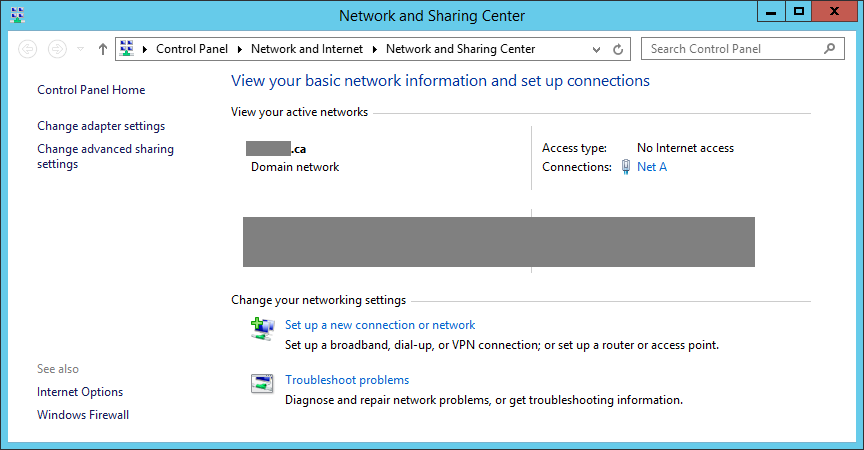Click the Back navigation arrow
The width and height of the screenshot is (864, 450).
click(x=28, y=49)
